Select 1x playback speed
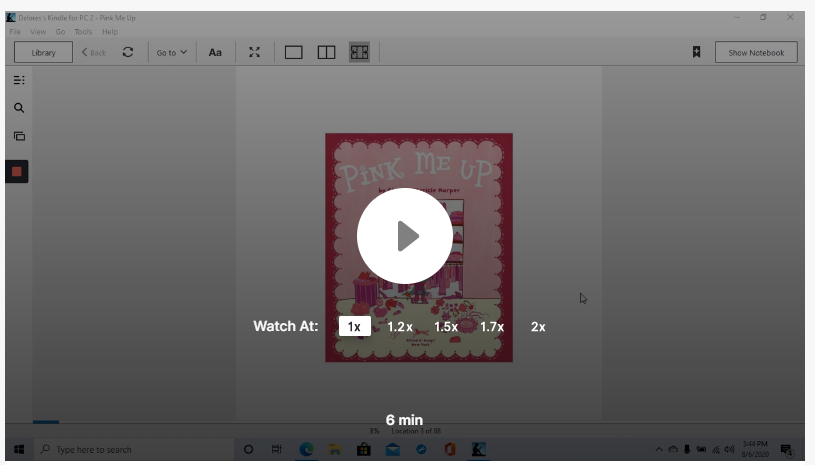The image size is (815, 465). pyautogui.click(x=354, y=326)
